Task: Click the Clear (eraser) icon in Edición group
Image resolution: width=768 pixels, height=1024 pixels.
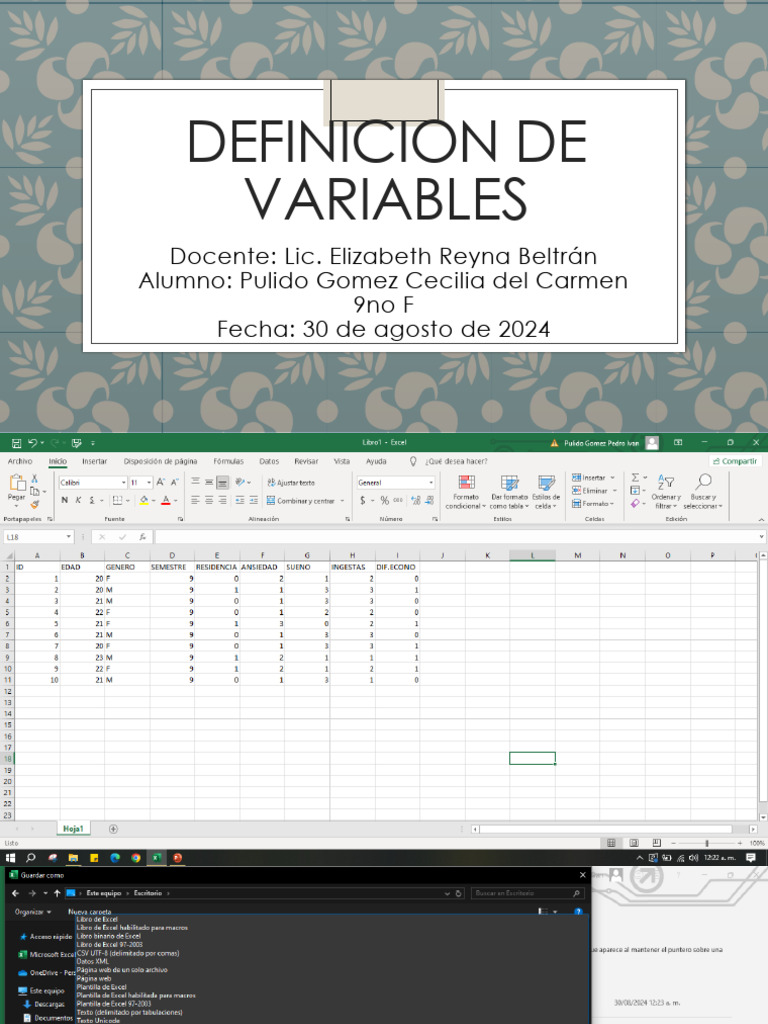Action: [635, 504]
